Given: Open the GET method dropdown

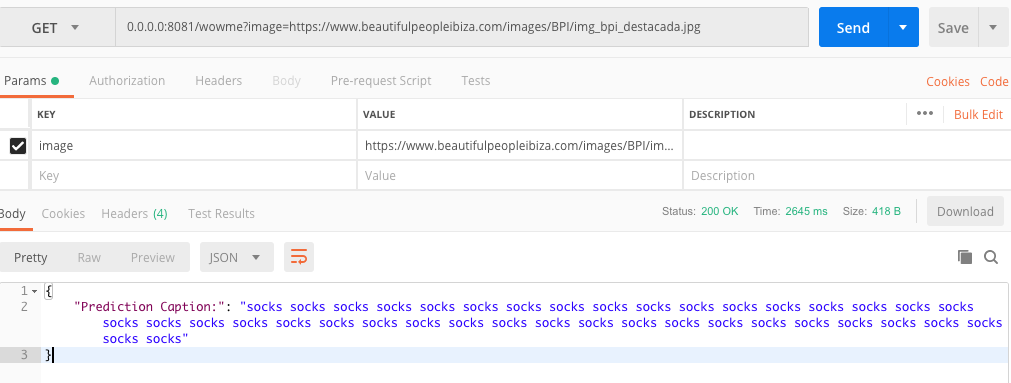Looking at the screenshot, I should click(x=57, y=28).
